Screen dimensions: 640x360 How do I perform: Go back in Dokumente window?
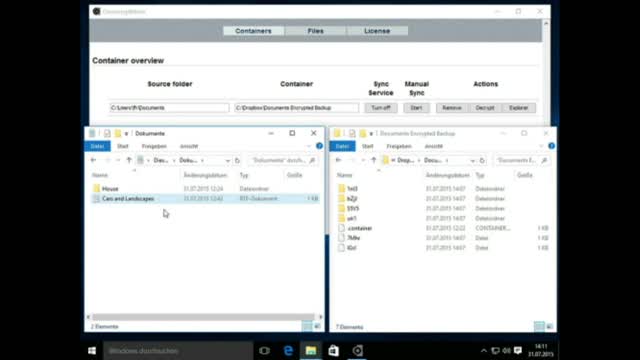click(93, 160)
